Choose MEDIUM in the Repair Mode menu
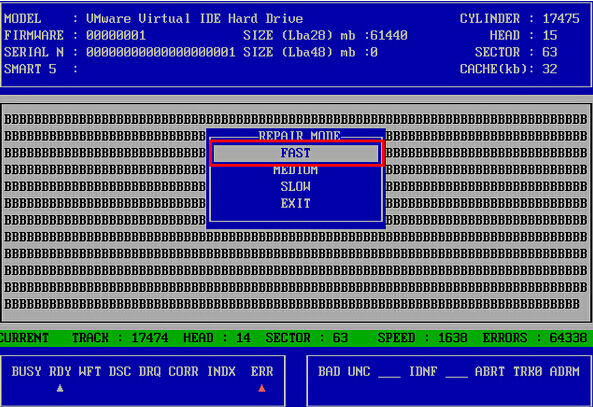Screen dimensions: 593x407 click(x=296, y=170)
